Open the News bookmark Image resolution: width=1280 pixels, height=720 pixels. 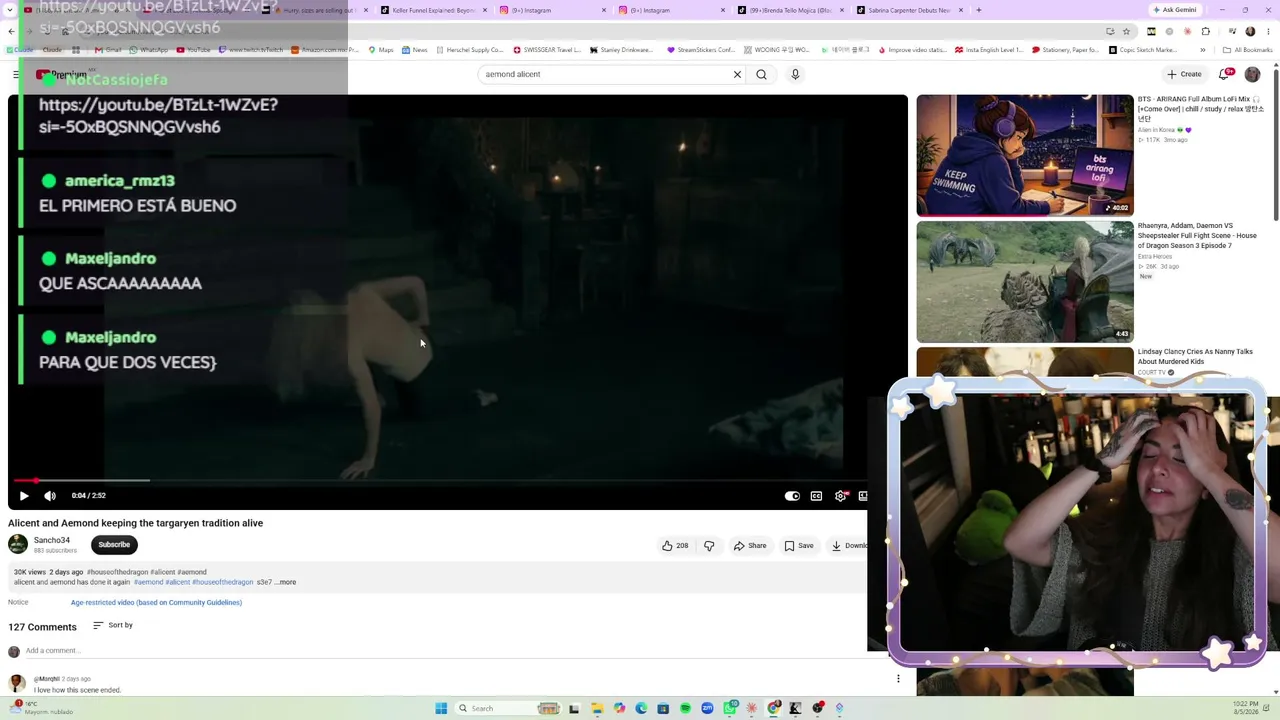pos(414,50)
